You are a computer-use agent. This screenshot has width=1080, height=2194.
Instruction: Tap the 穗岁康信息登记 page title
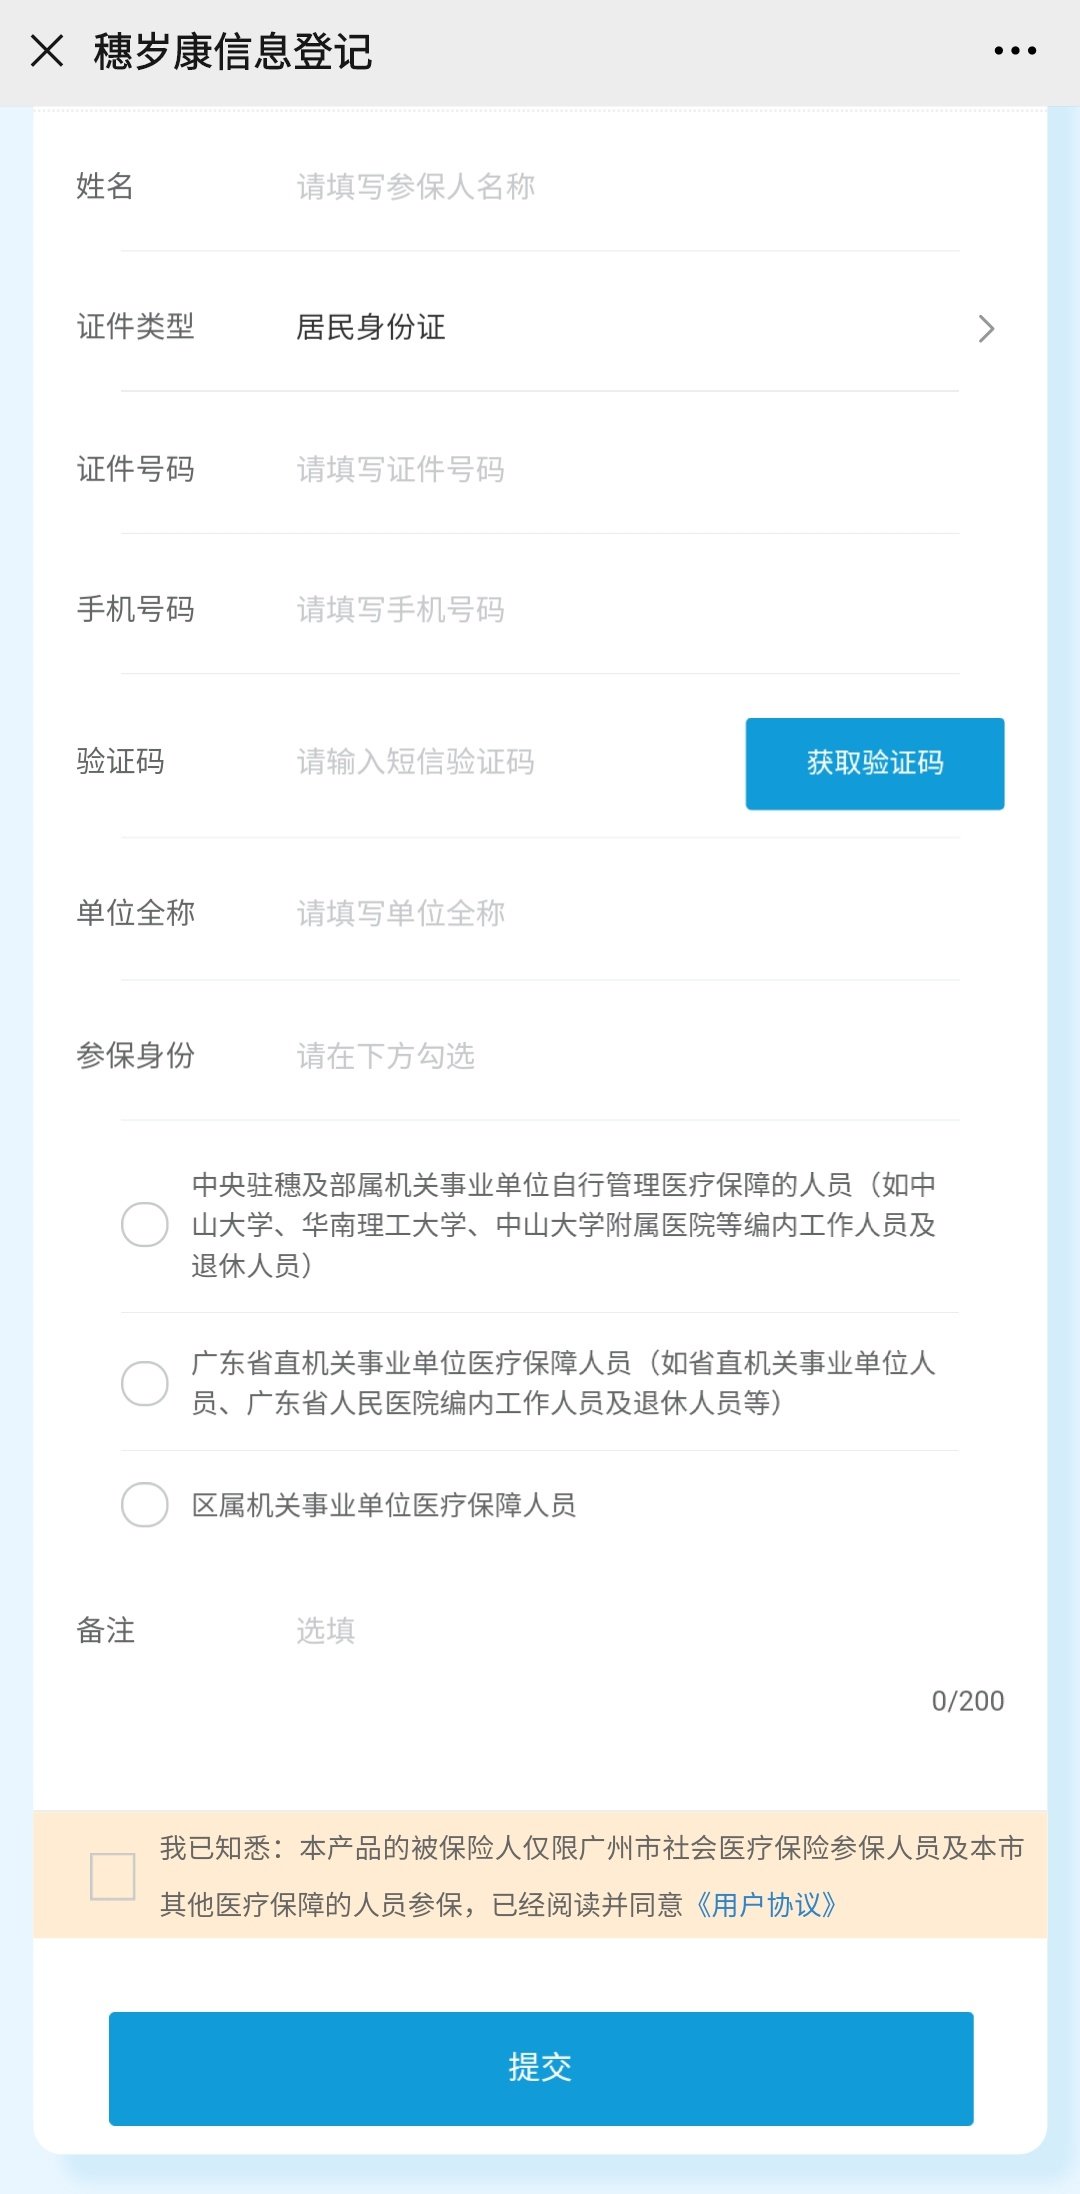pos(233,52)
